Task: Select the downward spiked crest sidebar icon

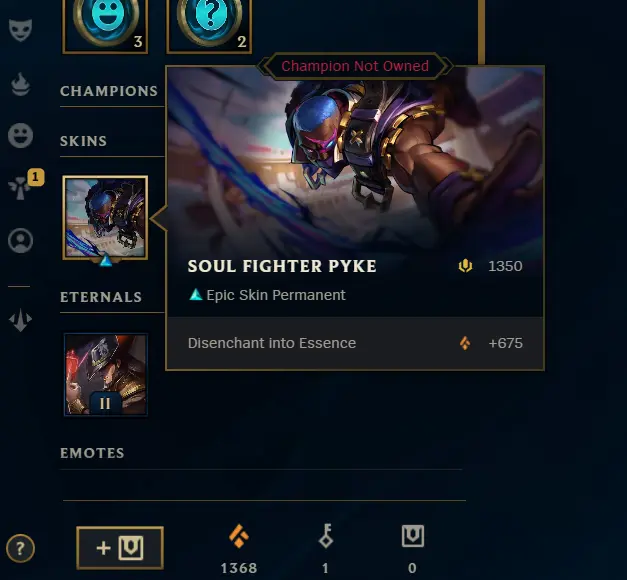Action: click(x=20, y=321)
